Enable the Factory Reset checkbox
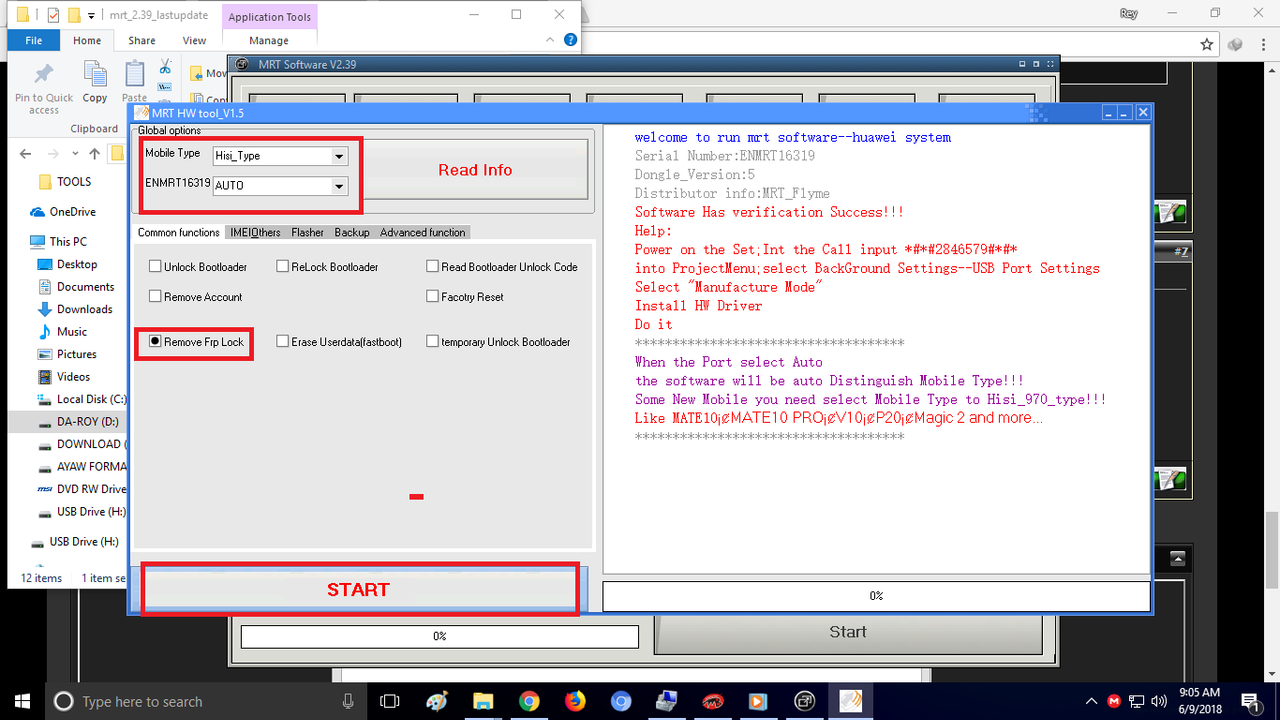The width and height of the screenshot is (1280, 720). [x=433, y=297]
